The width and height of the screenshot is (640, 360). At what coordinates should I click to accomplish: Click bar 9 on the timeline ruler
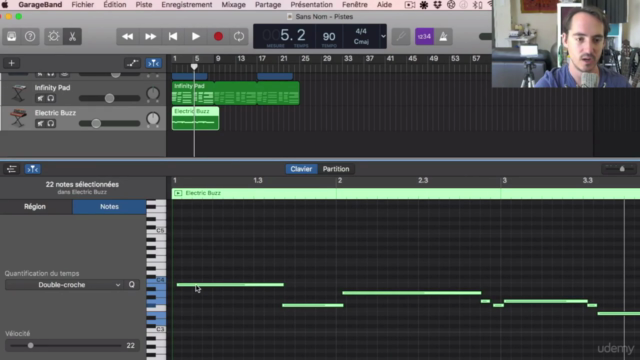[218, 58]
